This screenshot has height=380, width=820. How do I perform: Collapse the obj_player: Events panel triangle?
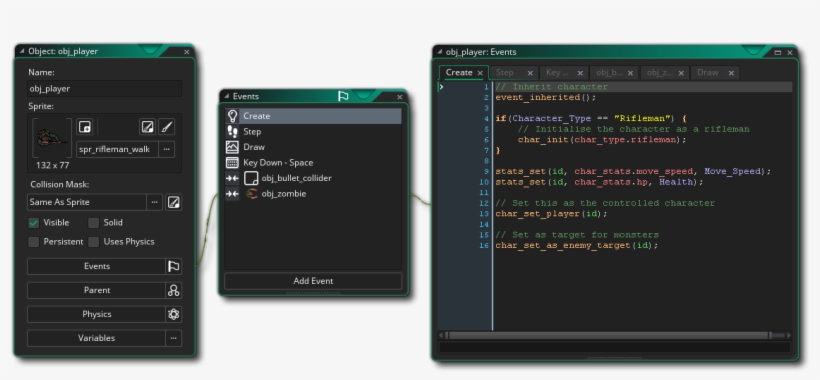click(439, 52)
